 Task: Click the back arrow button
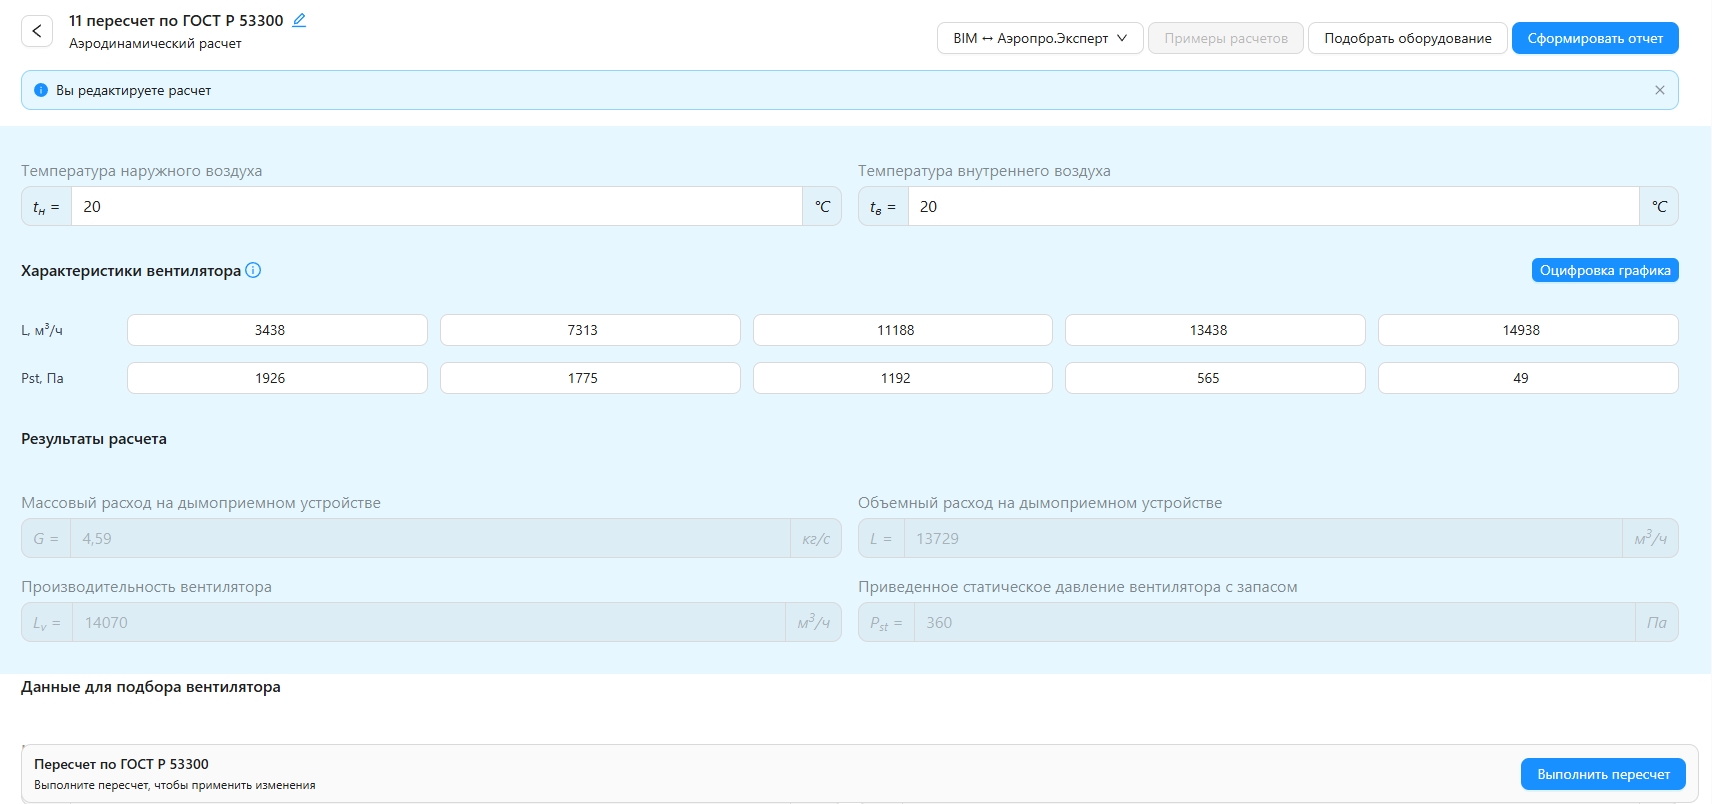(37, 31)
